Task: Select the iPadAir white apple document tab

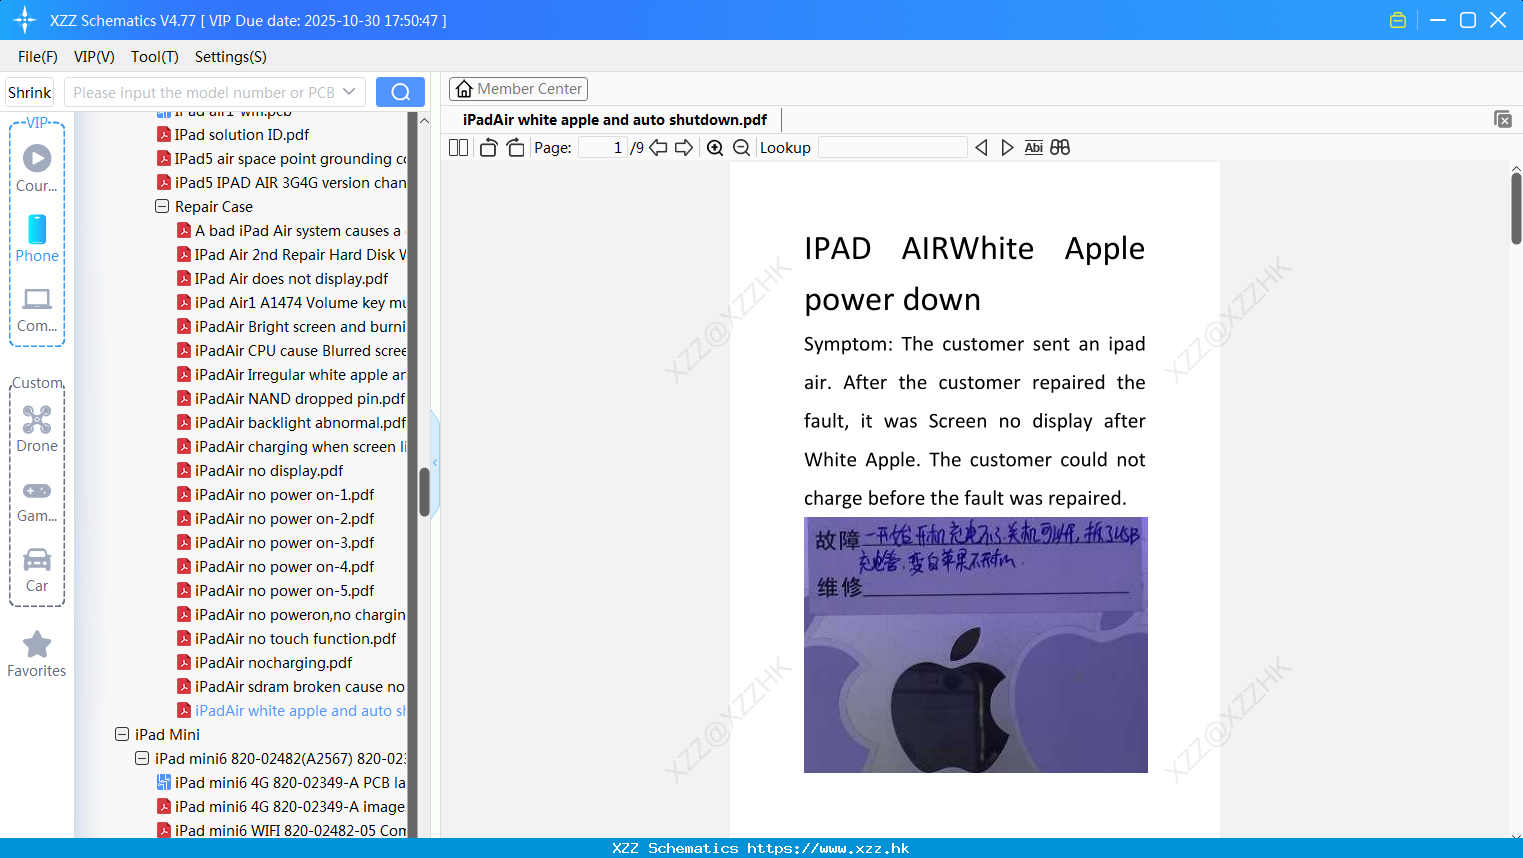Action: [x=615, y=120]
